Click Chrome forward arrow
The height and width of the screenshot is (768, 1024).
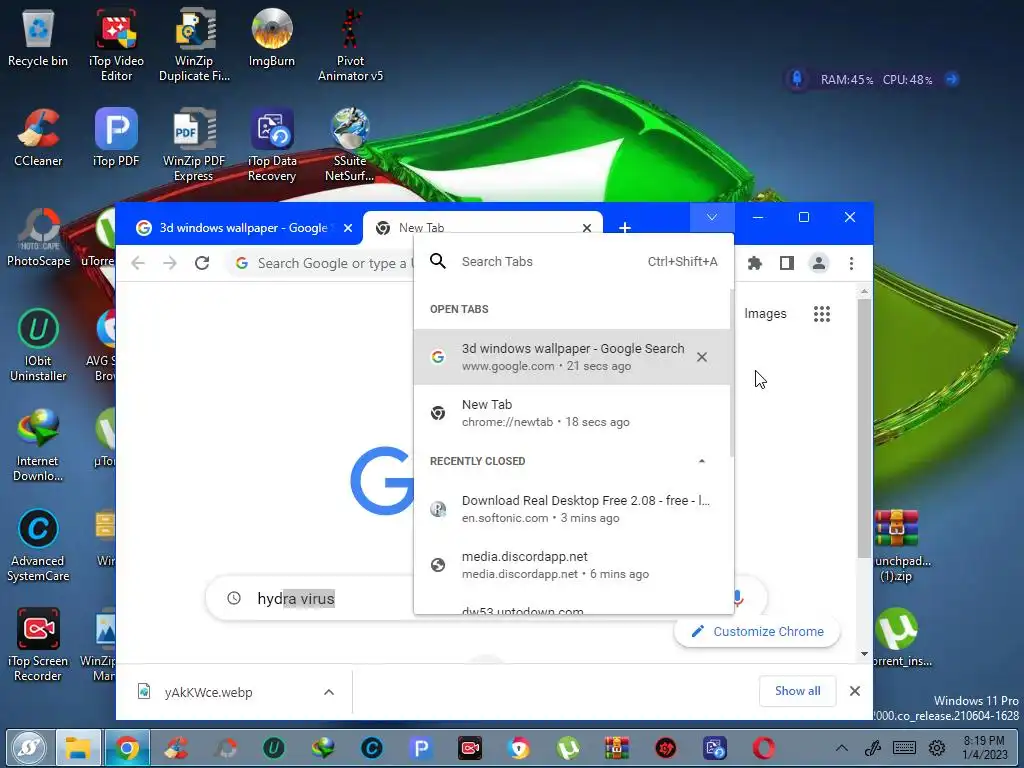click(x=170, y=263)
